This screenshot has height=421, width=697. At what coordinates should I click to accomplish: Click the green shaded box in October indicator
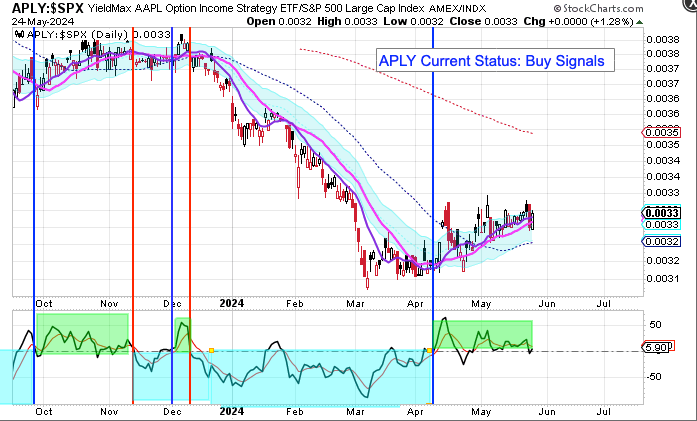pos(82,330)
